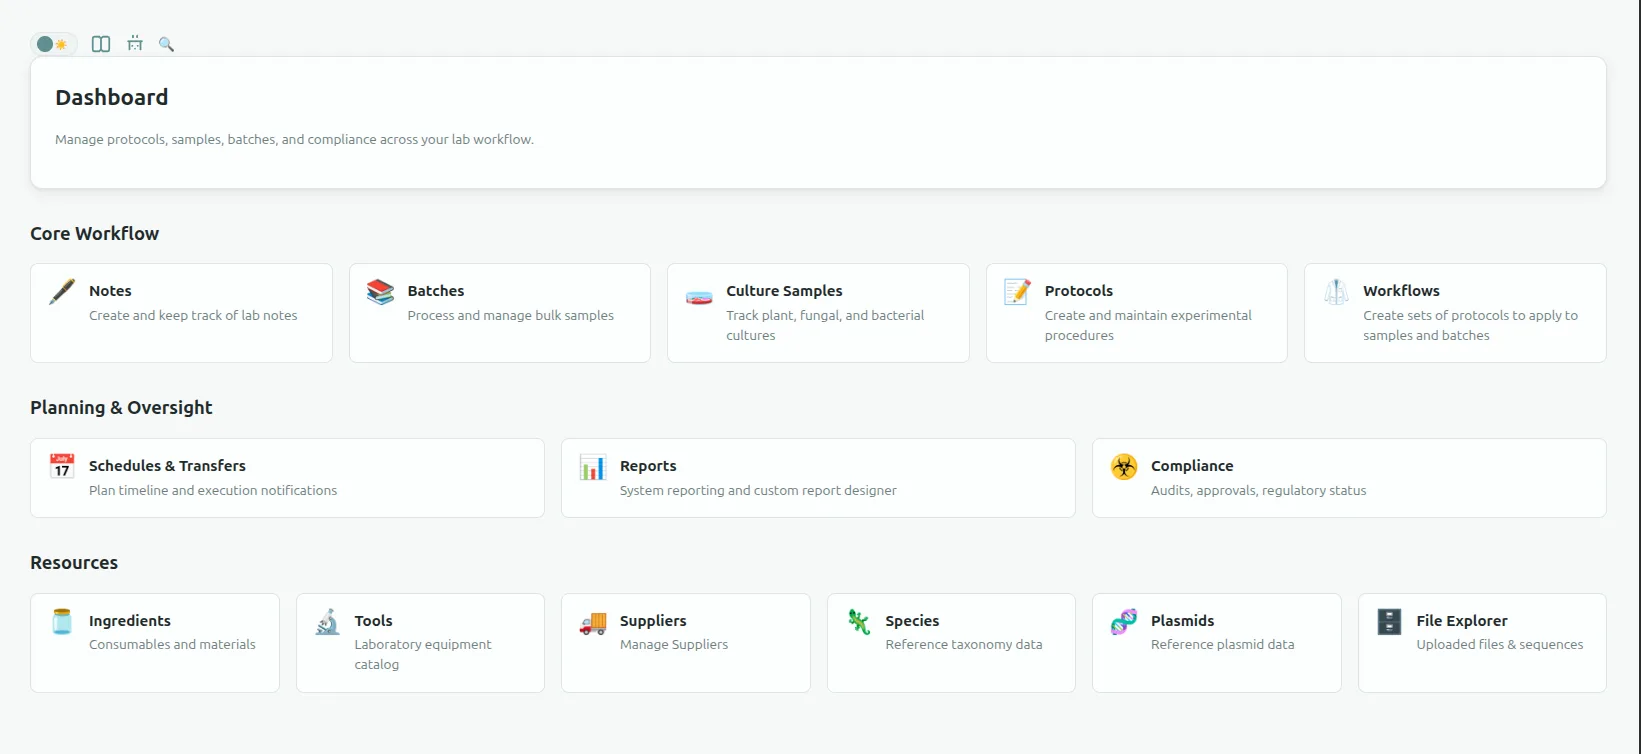This screenshot has height=754, width=1641.
Task: Click the "Planning & Oversight" section heading
Action: click(121, 407)
